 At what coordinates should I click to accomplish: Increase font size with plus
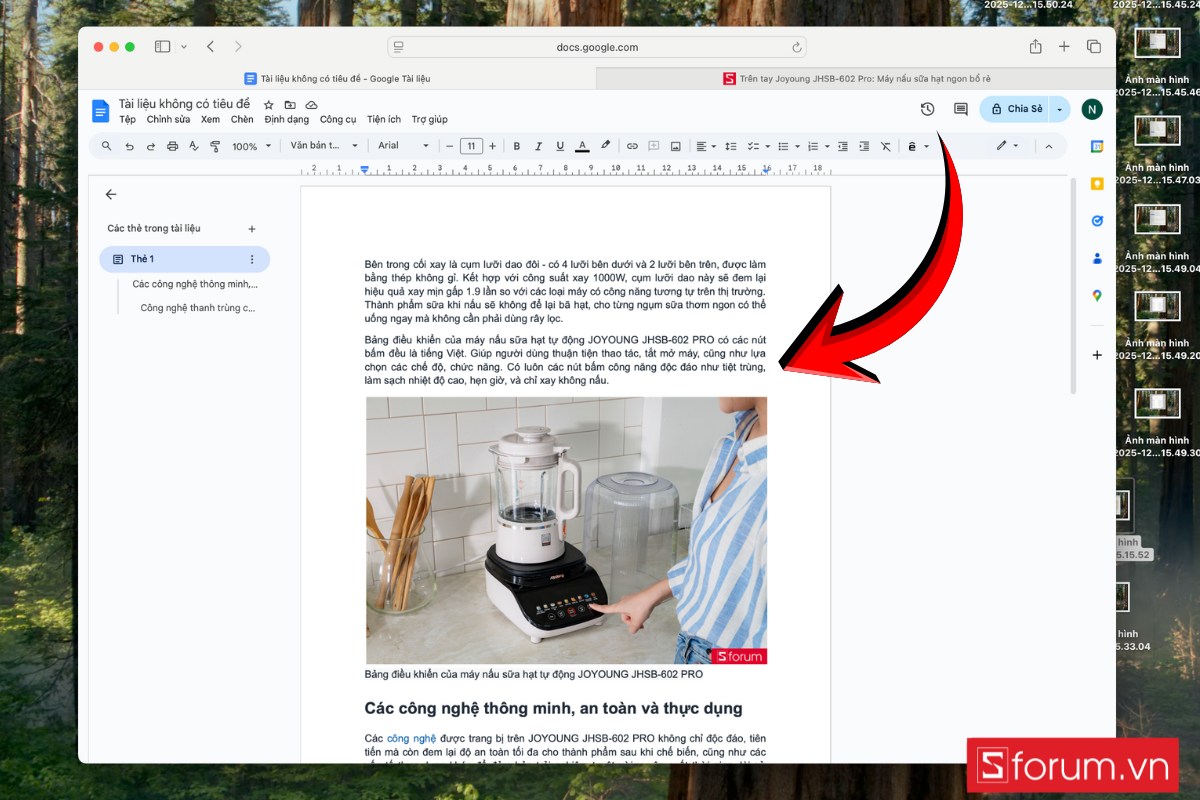(492, 146)
